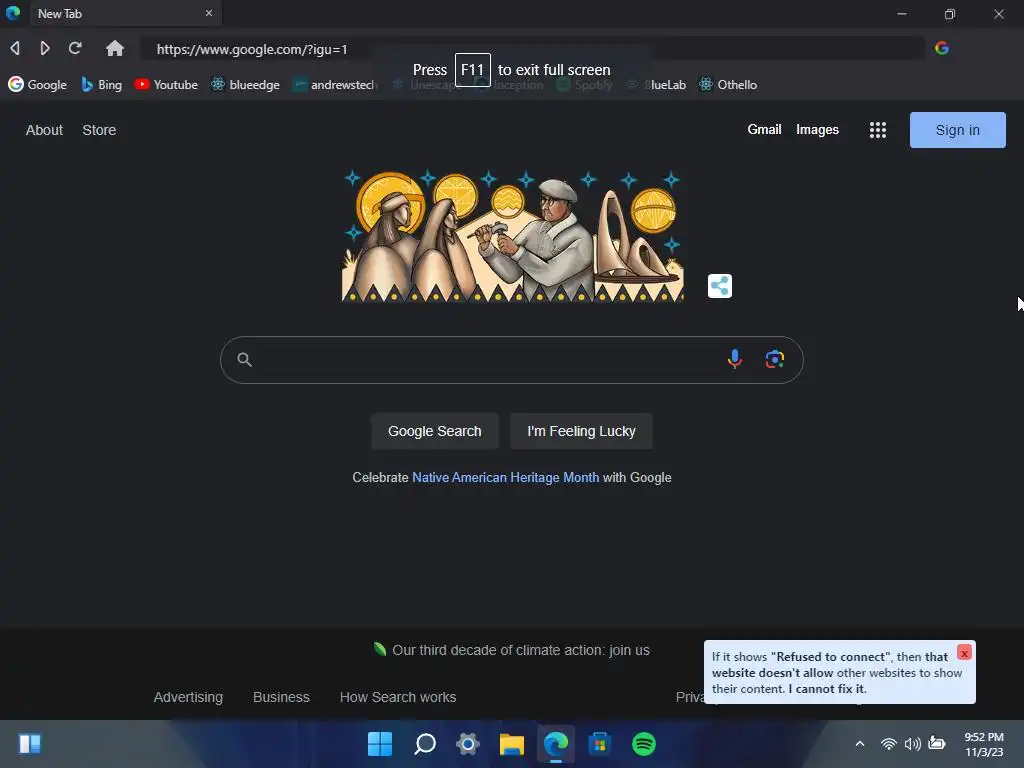Open the Widgets panel on taskbar

click(x=29, y=744)
